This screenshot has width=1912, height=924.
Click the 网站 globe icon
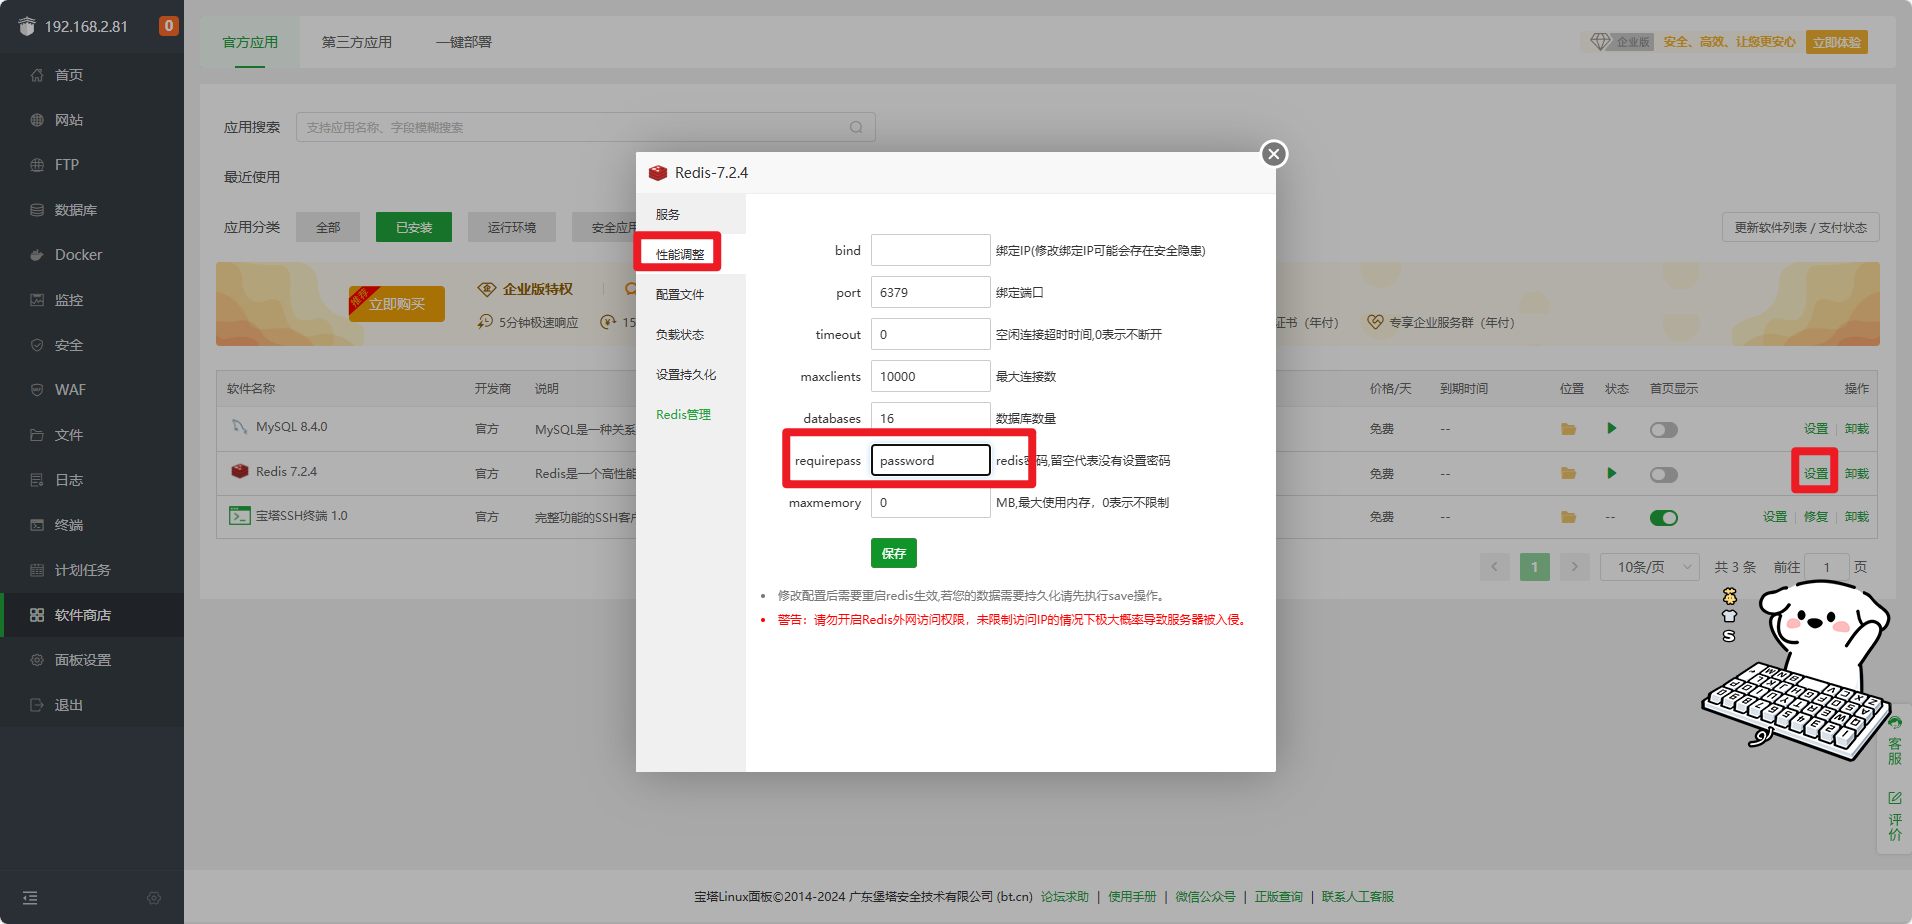pyautogui.click(x=37, y=120)
